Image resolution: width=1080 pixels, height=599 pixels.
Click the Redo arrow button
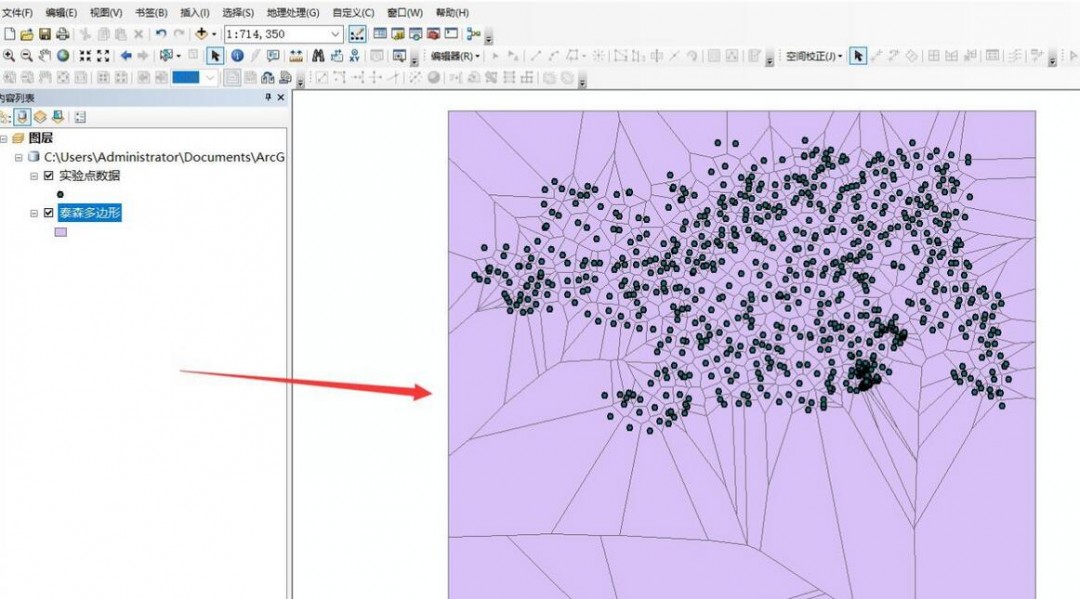coord(181,32)
